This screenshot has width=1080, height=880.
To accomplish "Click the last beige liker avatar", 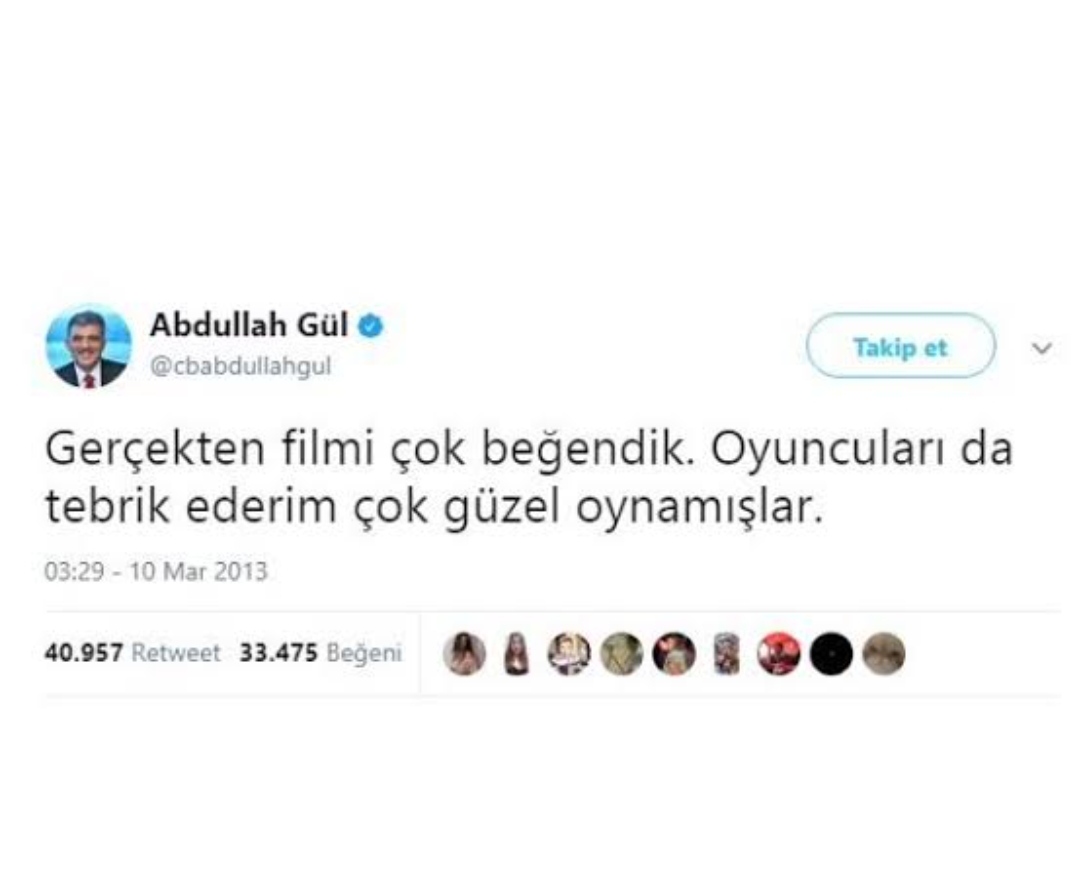I will (884, 653).
